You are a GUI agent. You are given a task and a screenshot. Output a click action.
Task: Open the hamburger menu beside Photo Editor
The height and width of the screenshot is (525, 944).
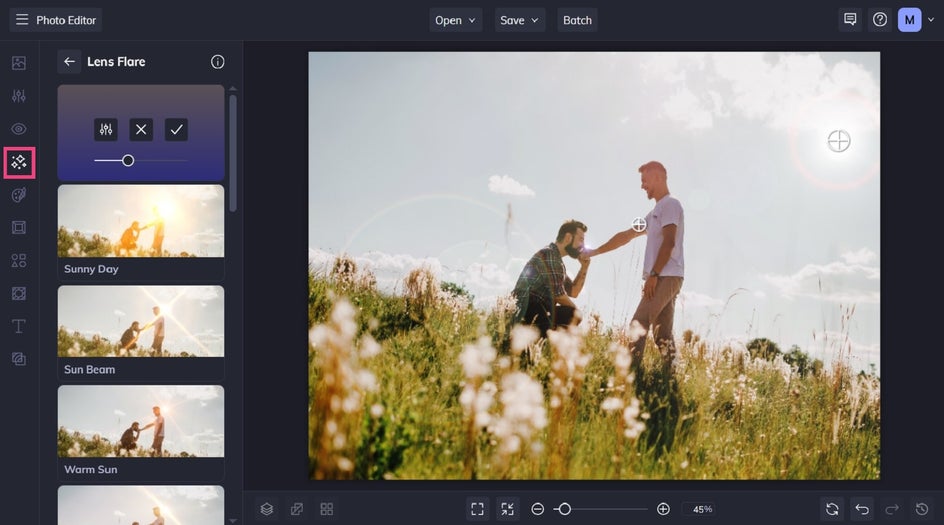point(22,20)
